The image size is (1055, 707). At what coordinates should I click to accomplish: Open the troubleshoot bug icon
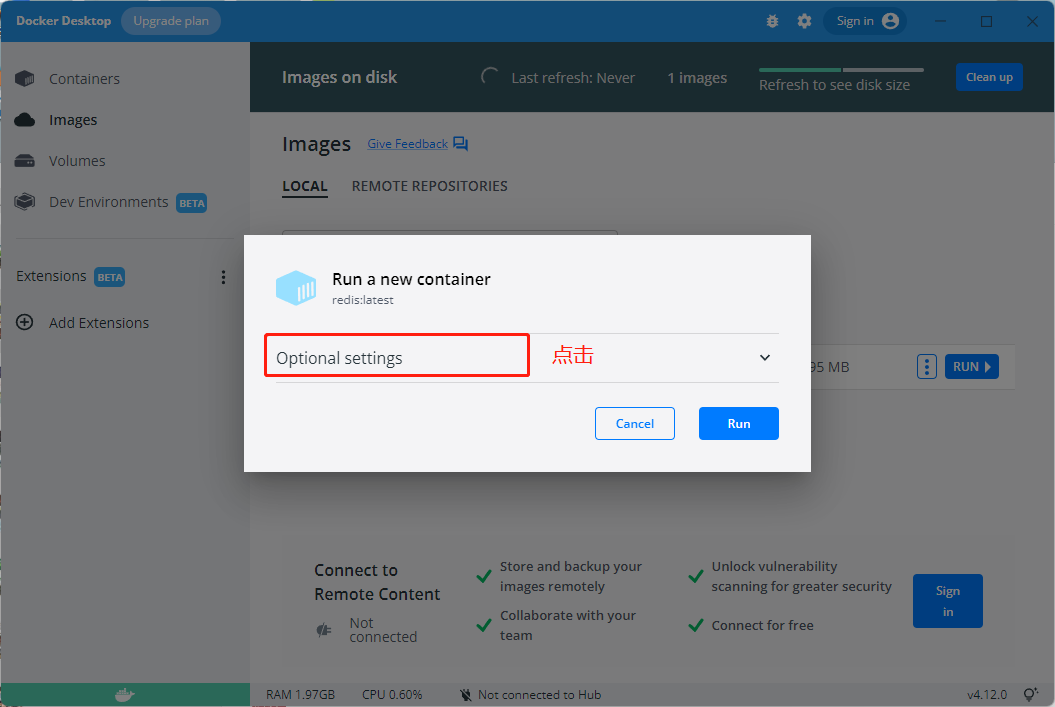(772, 21)
